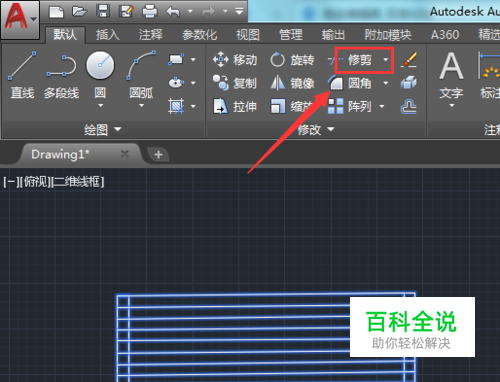Click the erase tool icon
The image size is (500, 382).
[409, 60]
